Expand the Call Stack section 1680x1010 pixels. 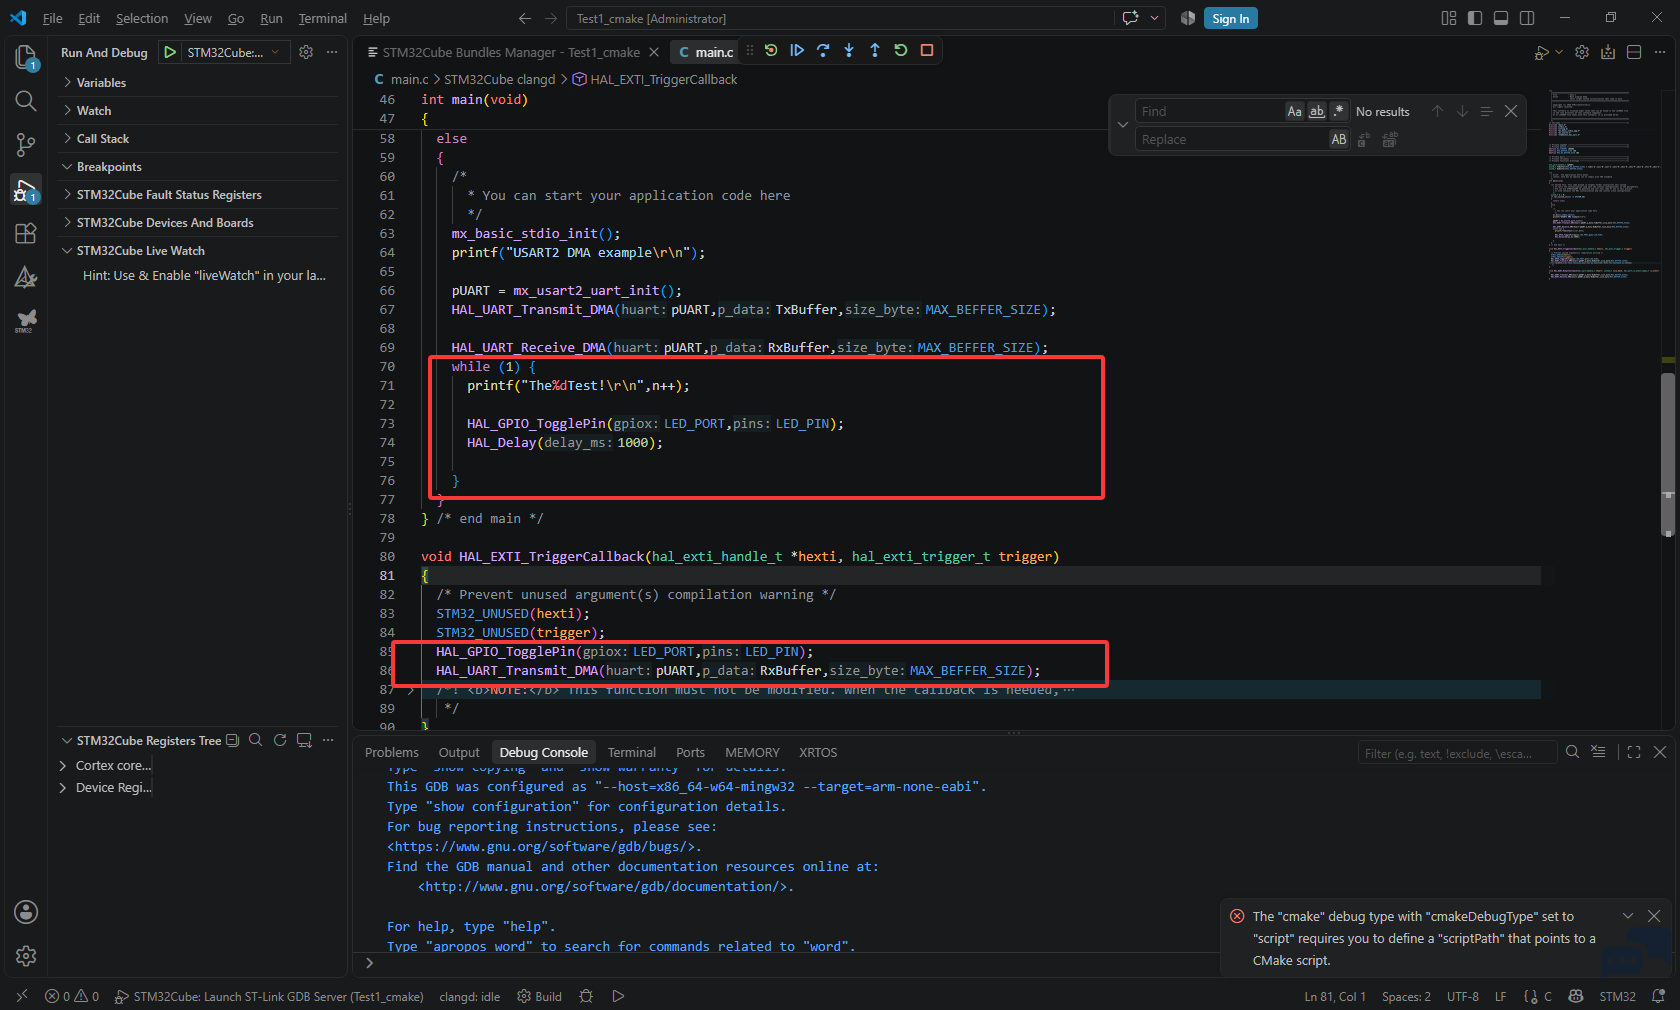click(x=198, y=139)
